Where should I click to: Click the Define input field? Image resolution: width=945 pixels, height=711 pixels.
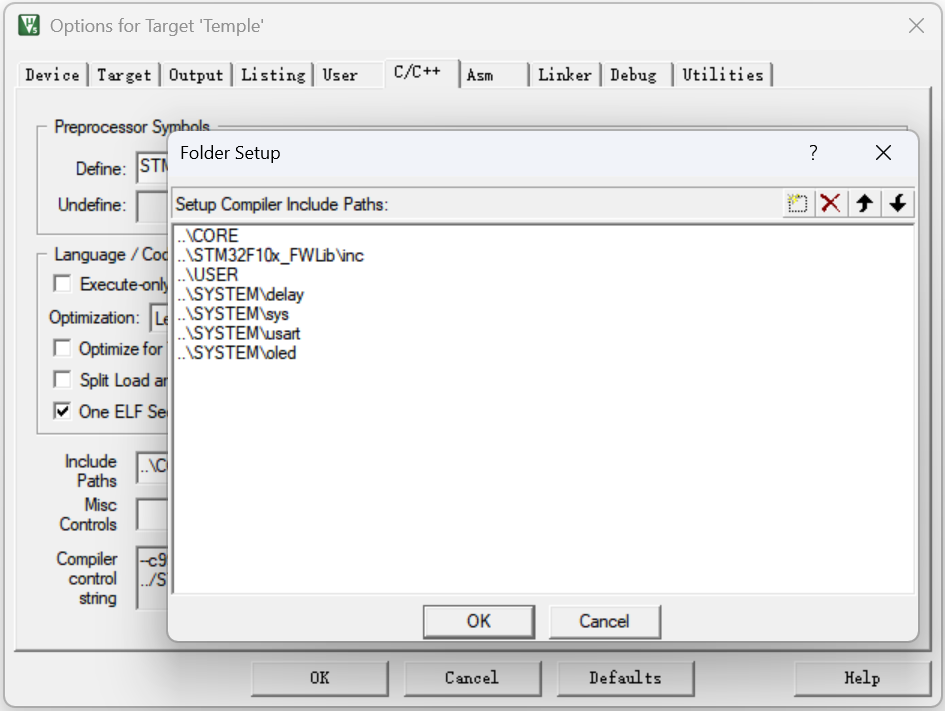tap(152, 168)
